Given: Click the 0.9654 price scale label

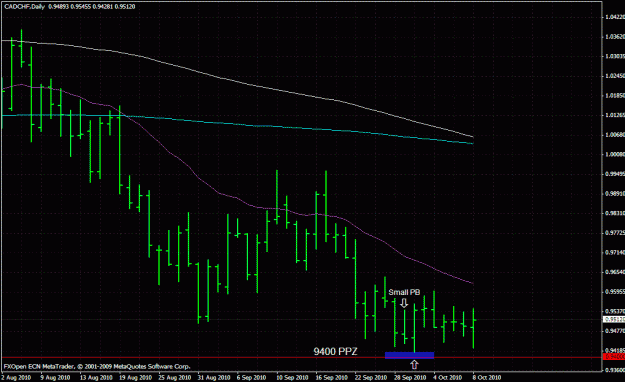Looking at the screenshot, I should pyautogui.click(x=614, y=272).
